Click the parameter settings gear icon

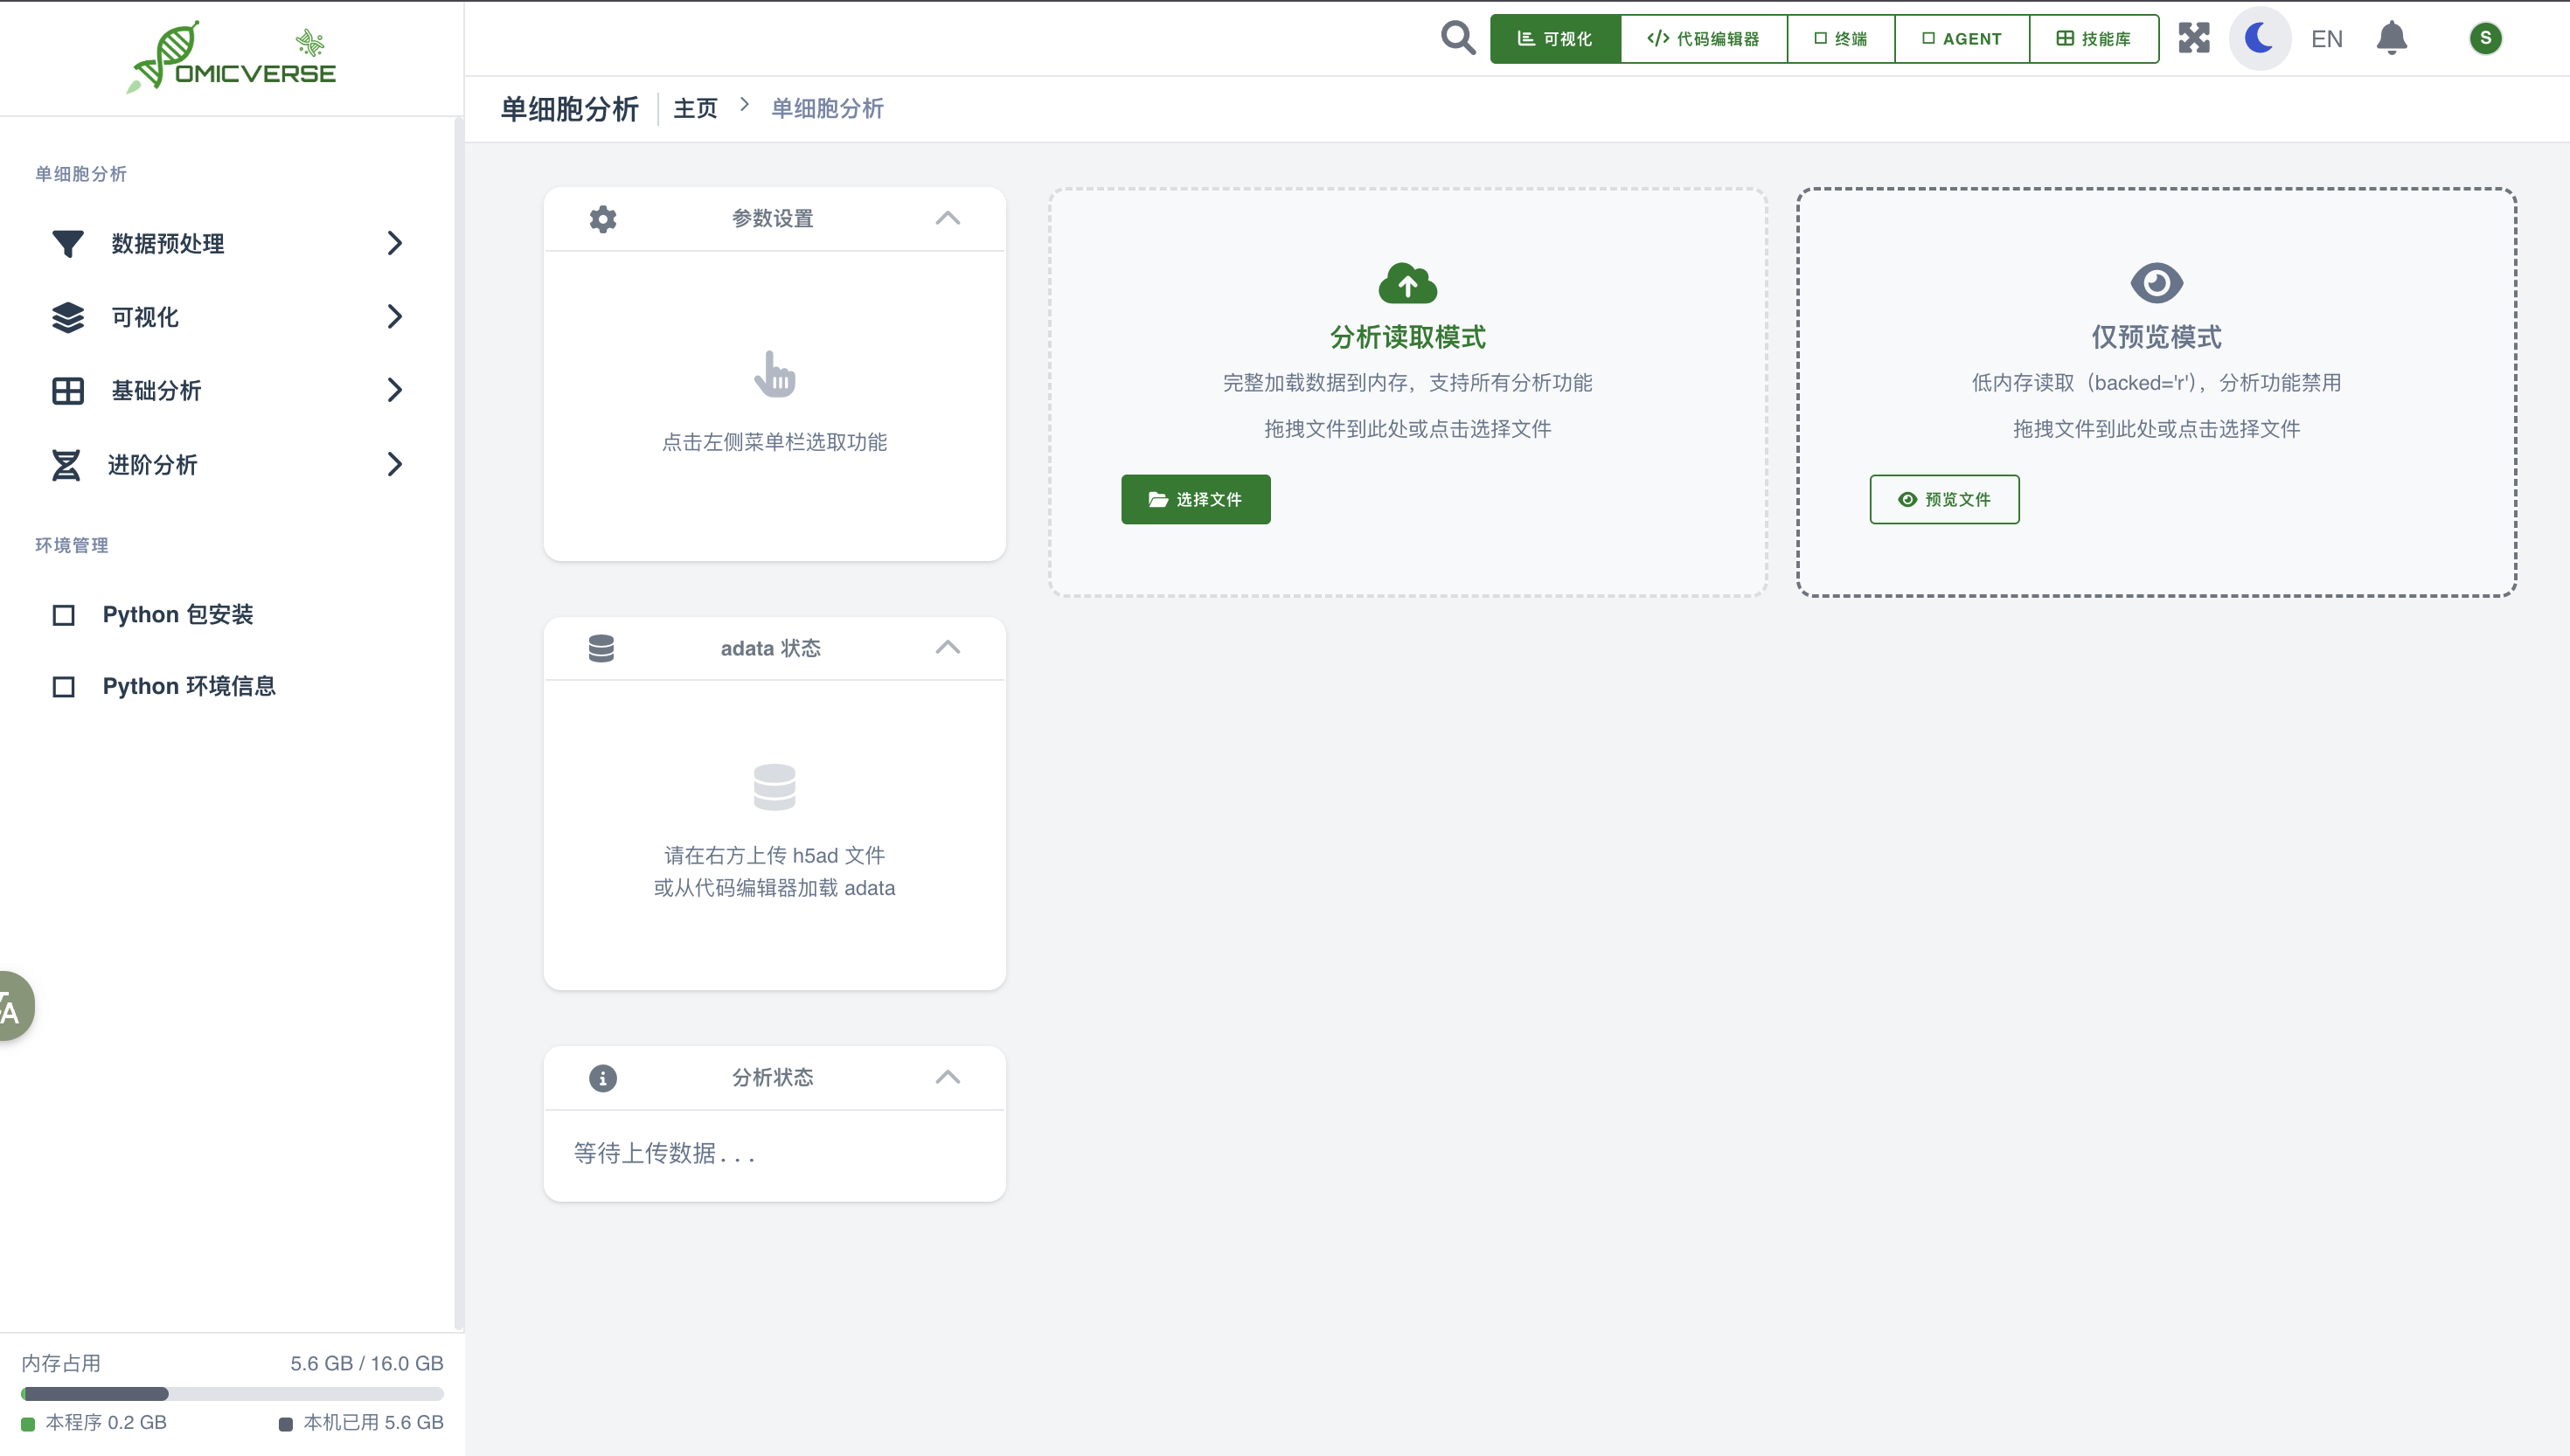pyautogui.click(x=603, y=218)
